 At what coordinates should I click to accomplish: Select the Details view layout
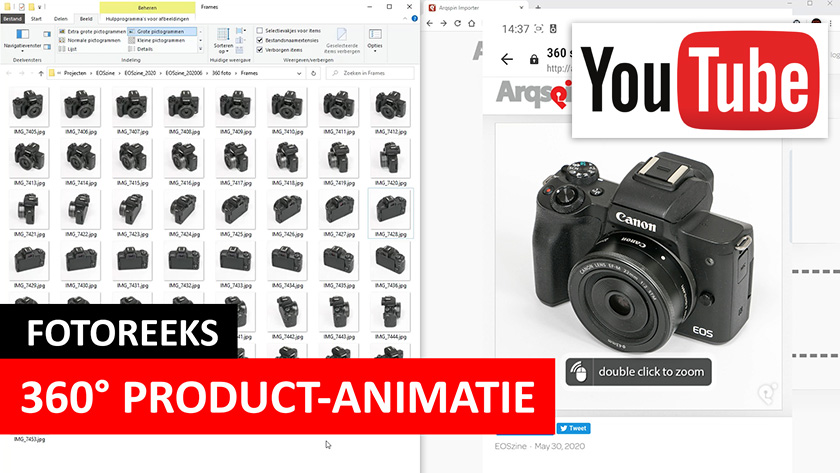coord(143,49)
